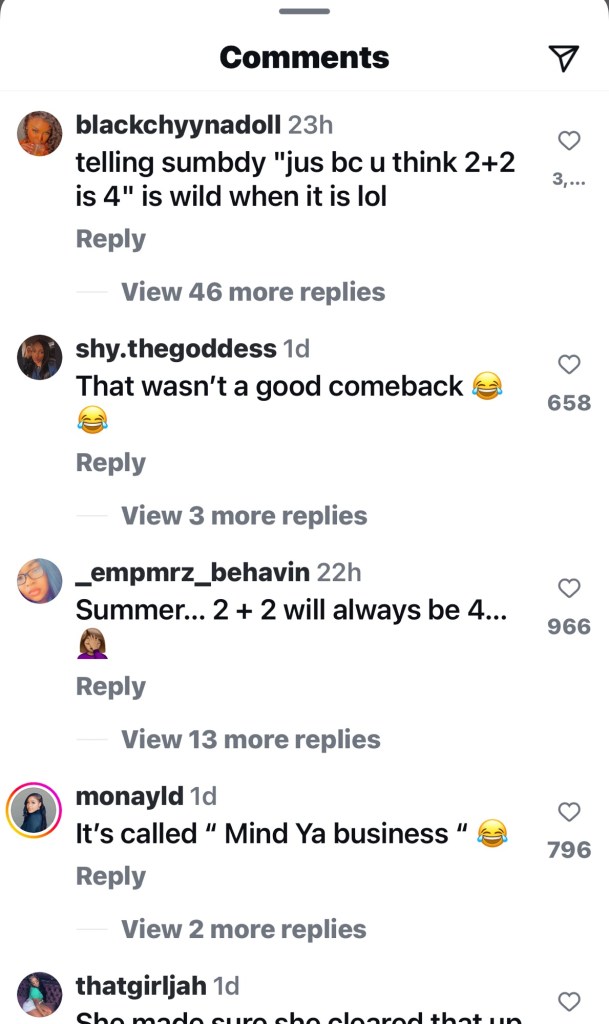Expand View 46 more replies
This screenshot has width=609, height=1024.
pos(253,292)
